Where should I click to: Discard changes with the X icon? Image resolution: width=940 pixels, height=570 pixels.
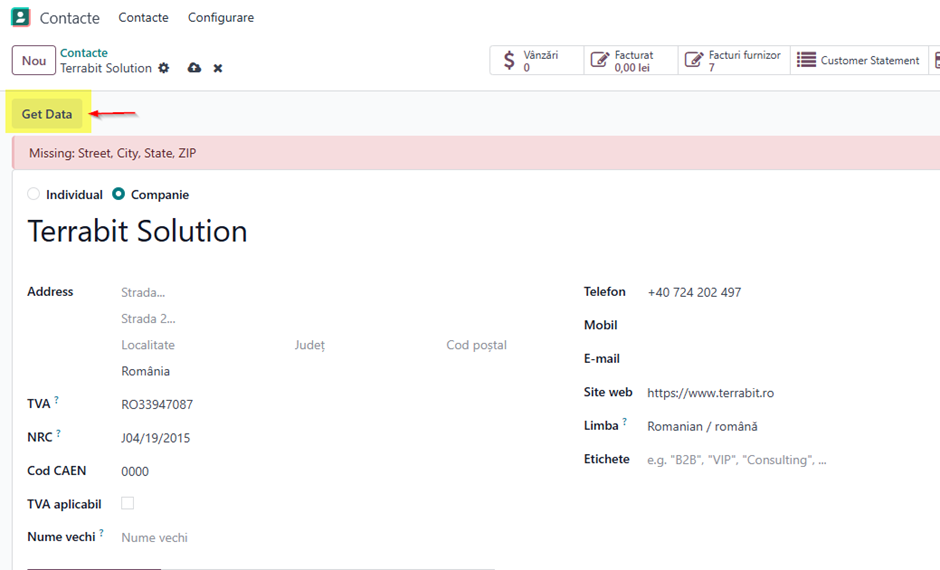[x=218, y=68]
